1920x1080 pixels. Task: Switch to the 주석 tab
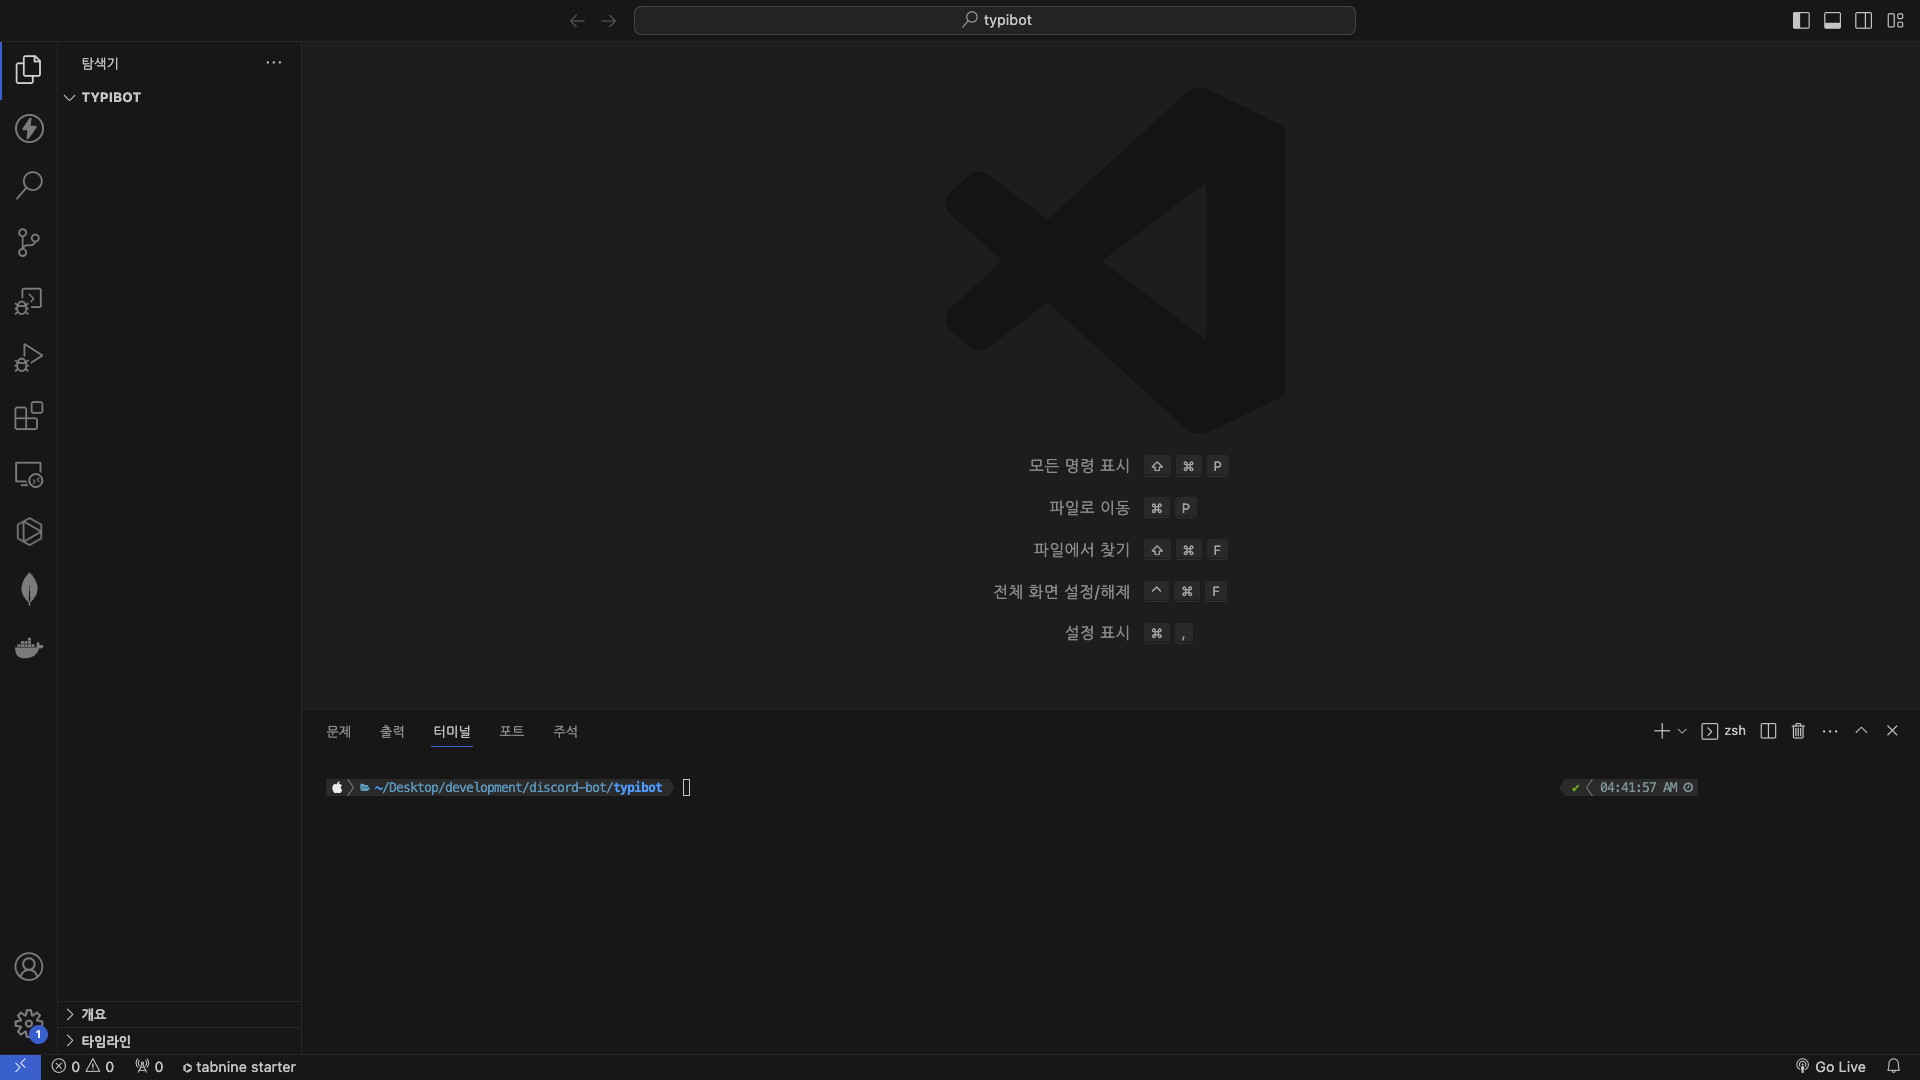pyautogui.click(x=565, y=731)
